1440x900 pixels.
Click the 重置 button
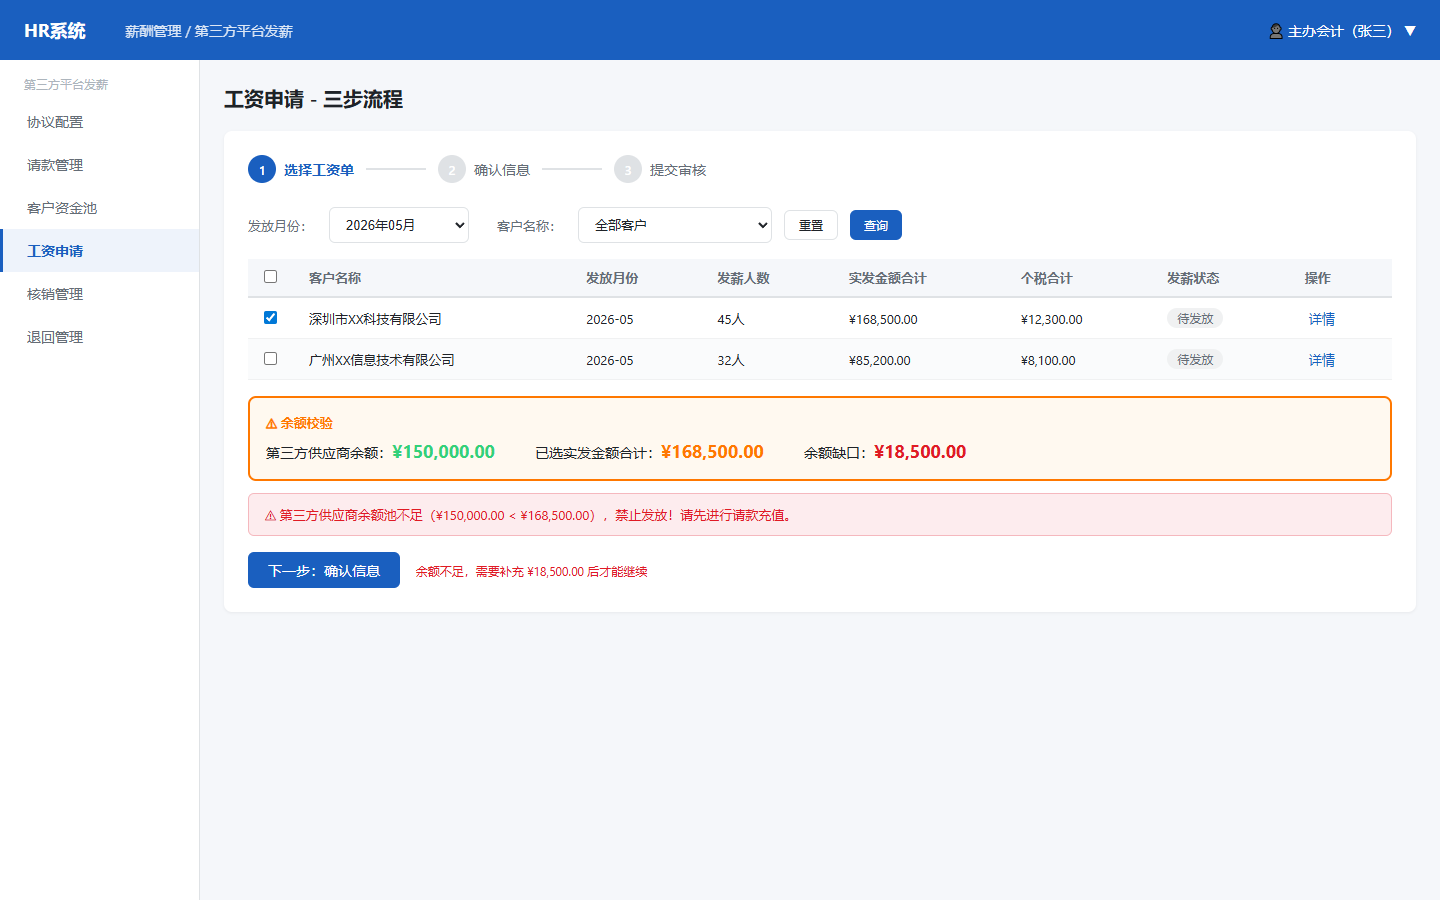811,225
